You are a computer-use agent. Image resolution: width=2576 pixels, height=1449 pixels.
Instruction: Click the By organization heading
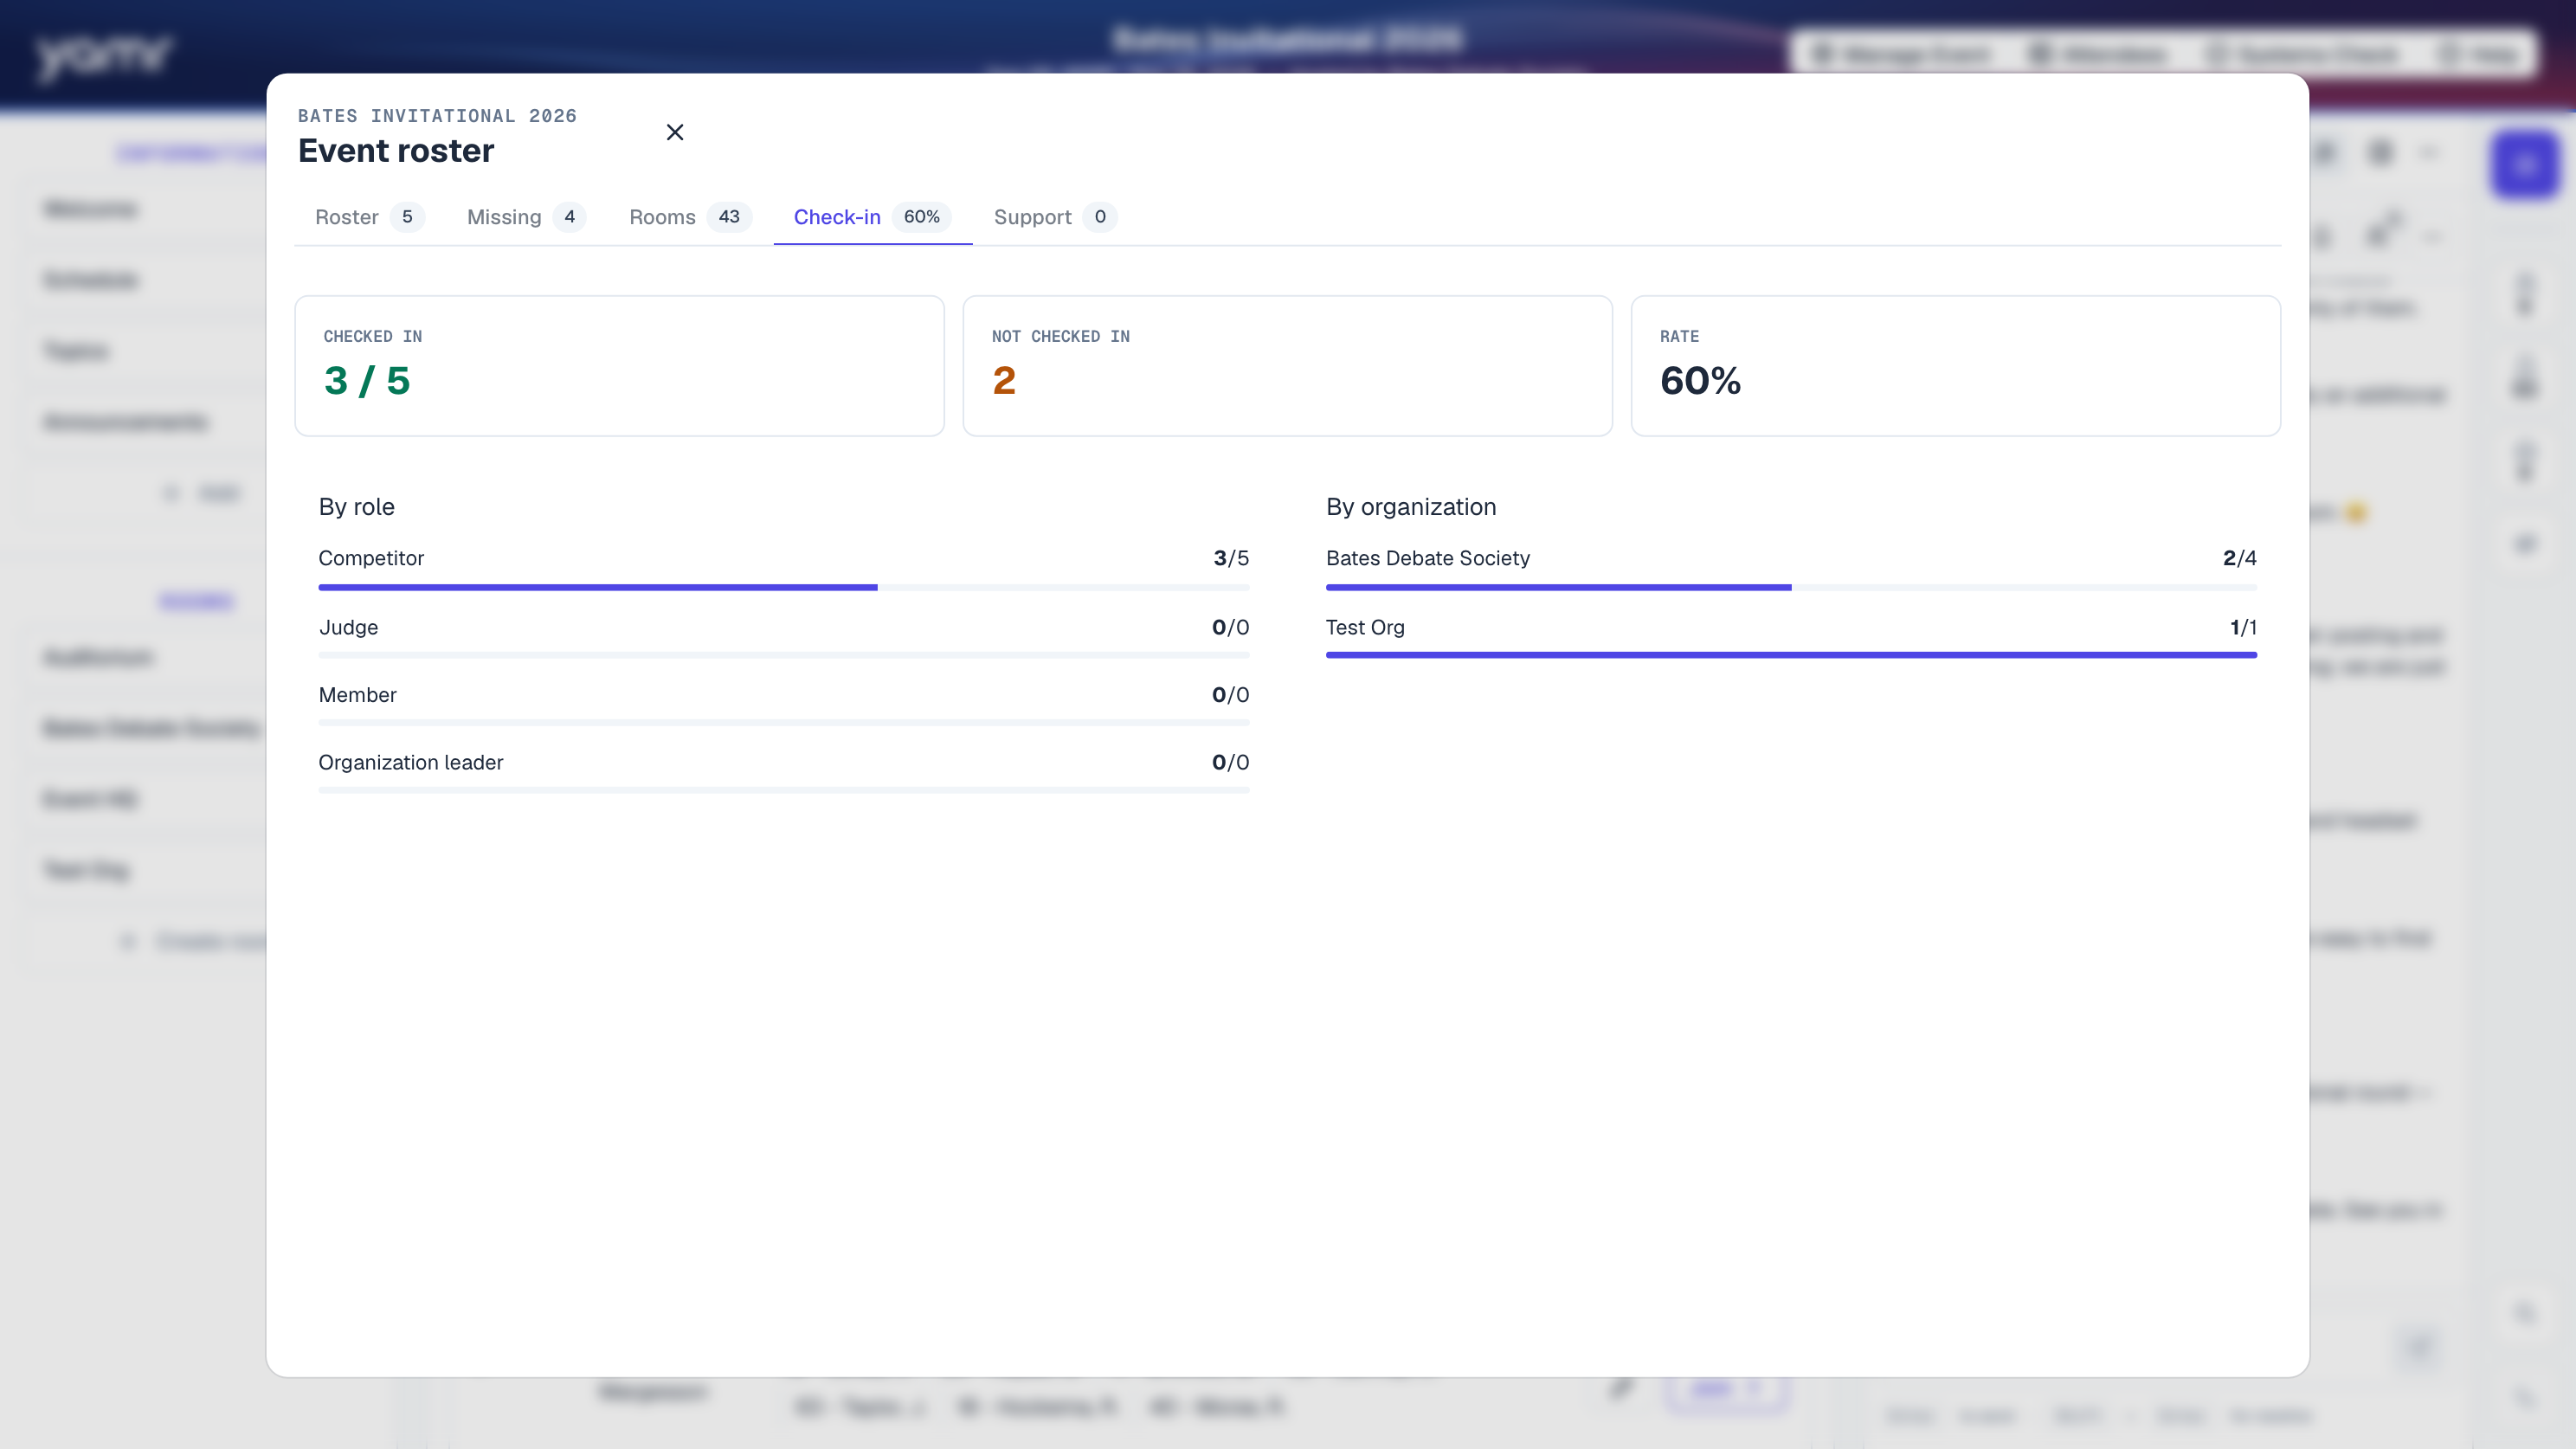point(1411,507)
